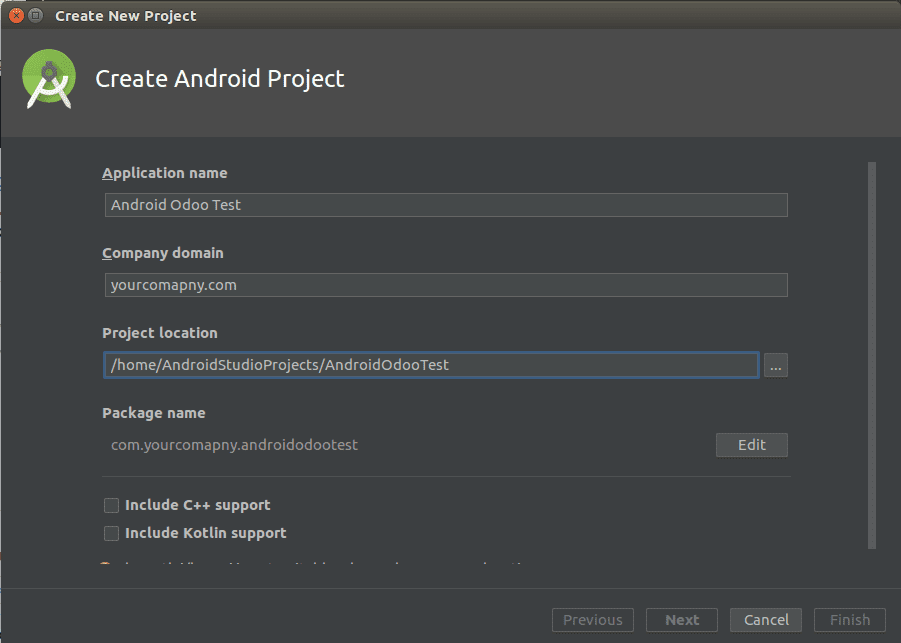
Task: Click the title bar button beside Close
Action: click(x=36, y=16)
